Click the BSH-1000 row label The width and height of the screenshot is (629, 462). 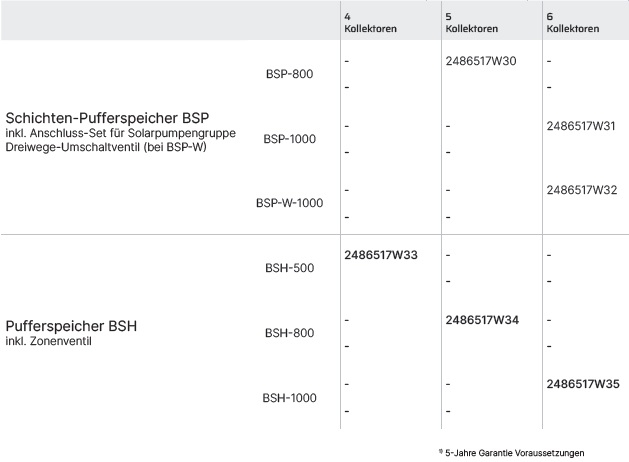(x=290, y=397)
